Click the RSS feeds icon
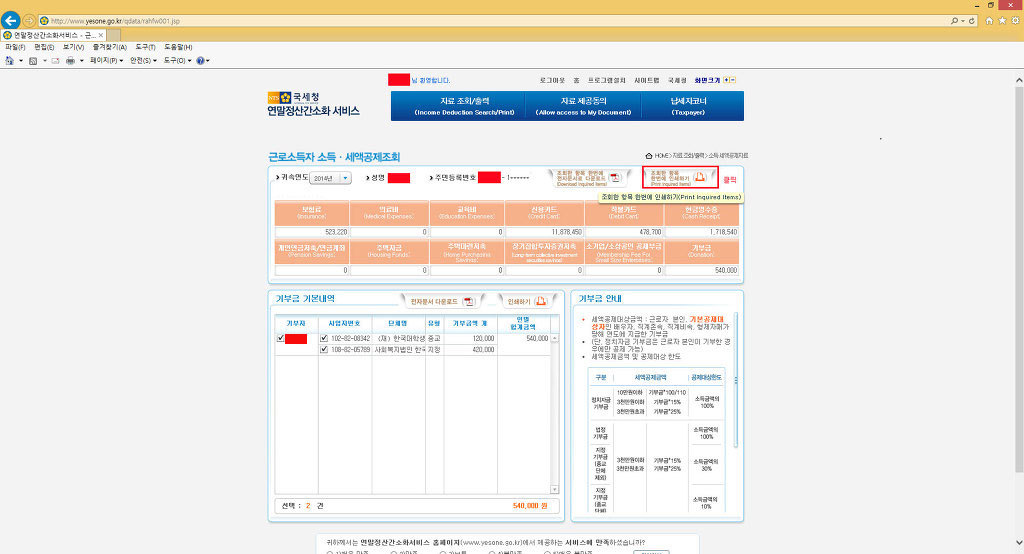Image resolution: width=1024 pixels, height=554 pixels. pyautogui.click(x=33, y=61)
